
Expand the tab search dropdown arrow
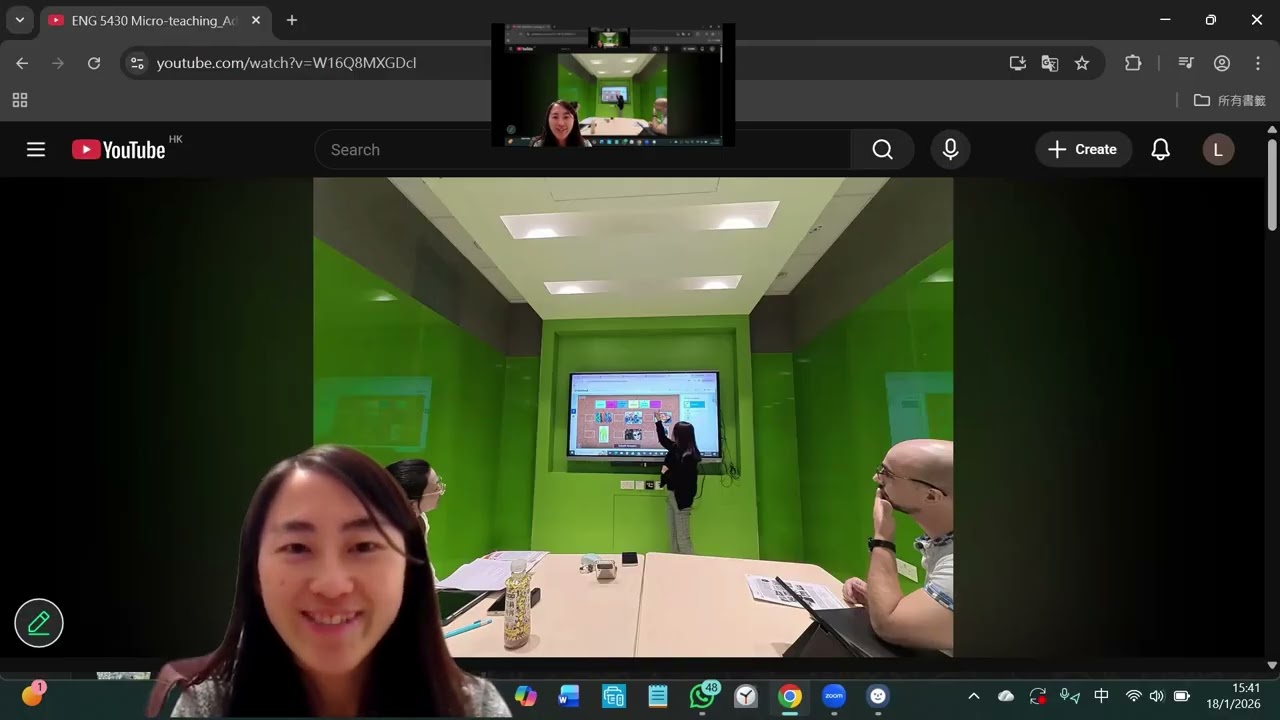click(x=20, y=20)
